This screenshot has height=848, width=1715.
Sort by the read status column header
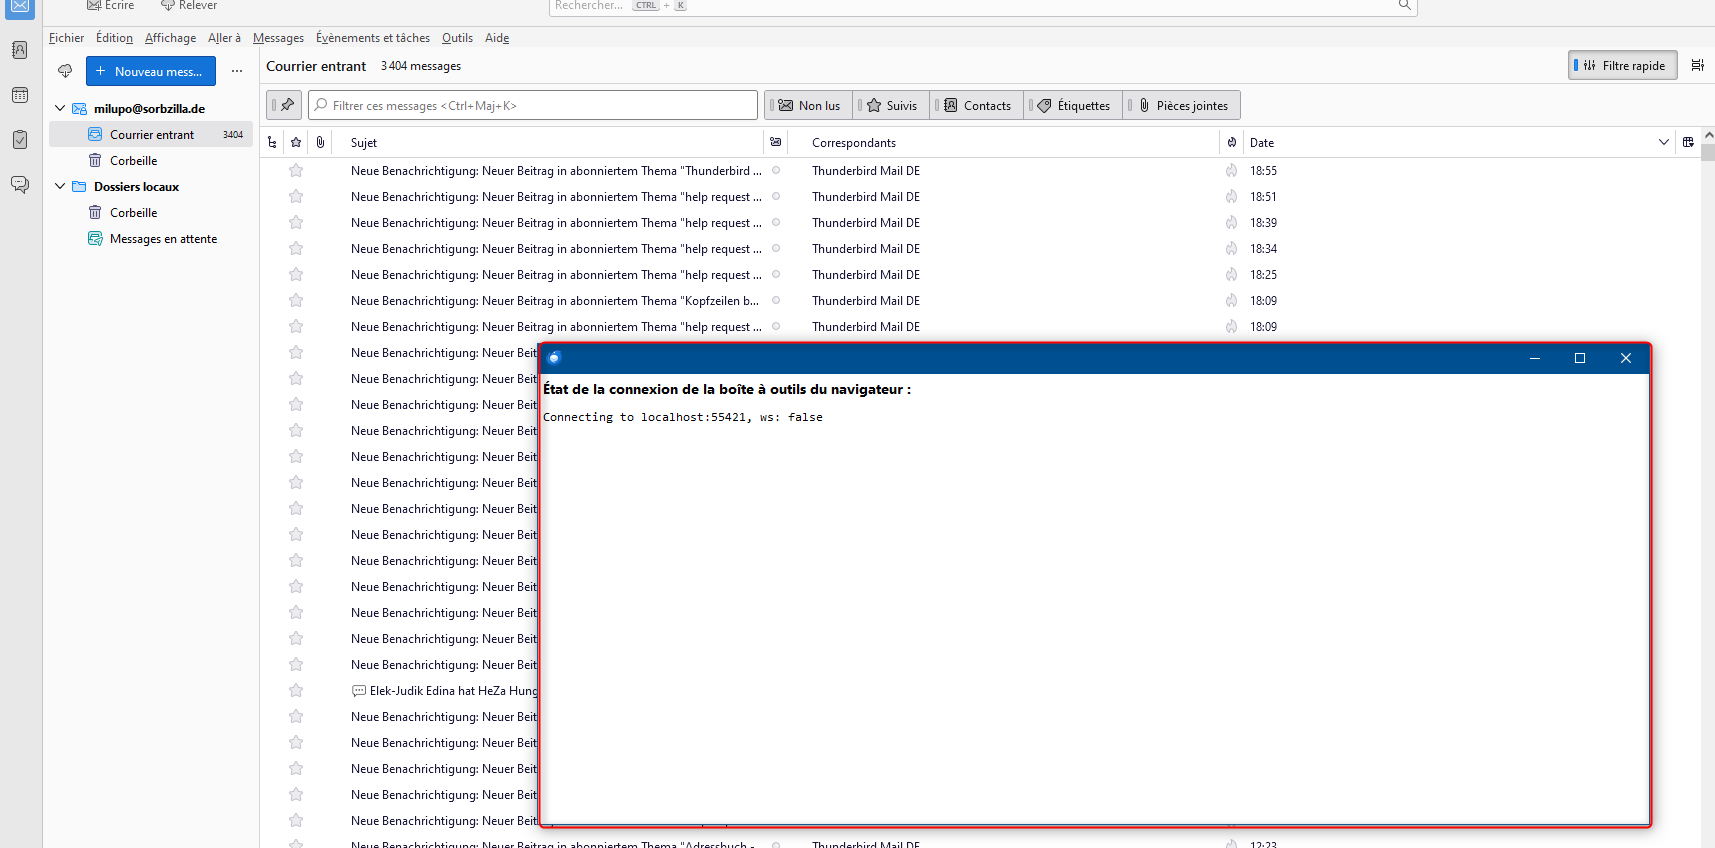775,142
